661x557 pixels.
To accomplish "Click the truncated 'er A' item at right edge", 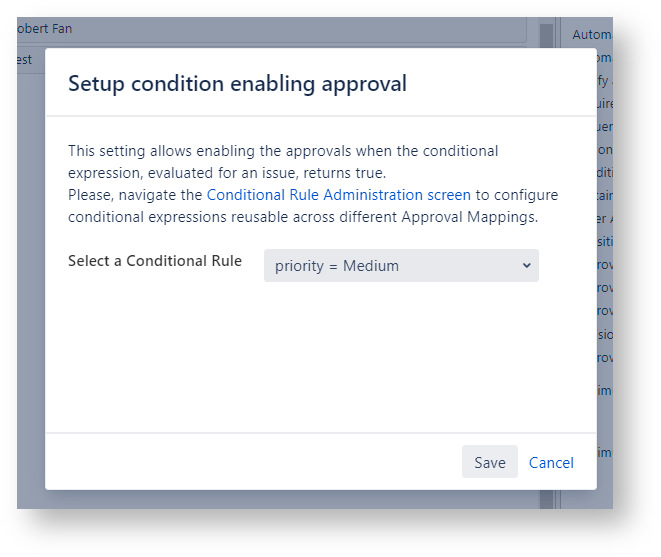I will (x=604, y=219).
